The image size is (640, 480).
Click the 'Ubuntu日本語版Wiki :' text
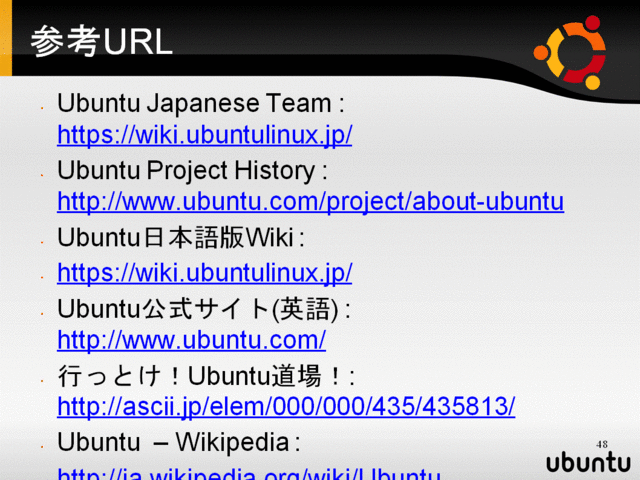click(x=181, y=238)
